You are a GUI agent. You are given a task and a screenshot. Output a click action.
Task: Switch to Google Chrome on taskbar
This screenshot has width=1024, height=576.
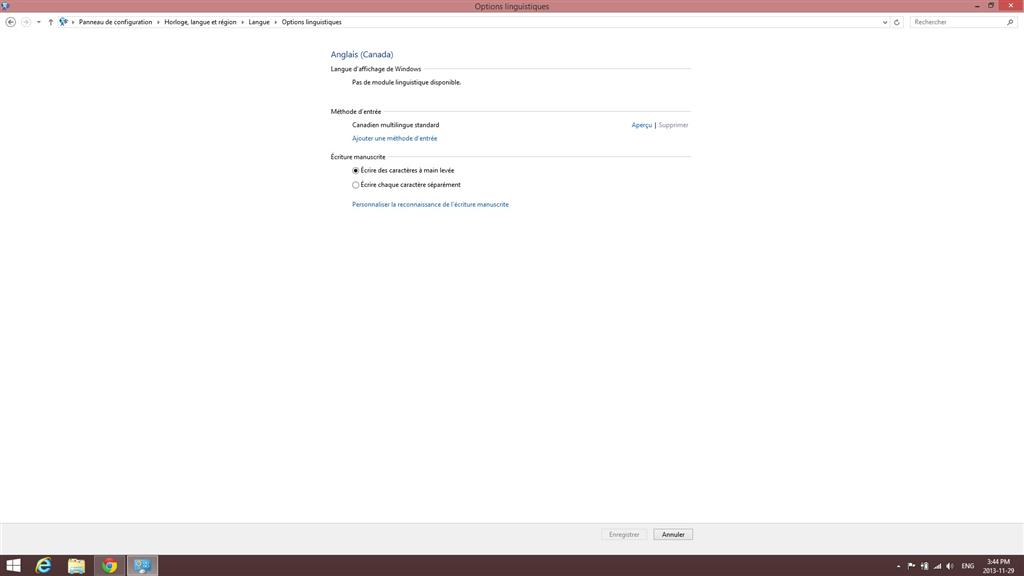[x=109, y=566]
